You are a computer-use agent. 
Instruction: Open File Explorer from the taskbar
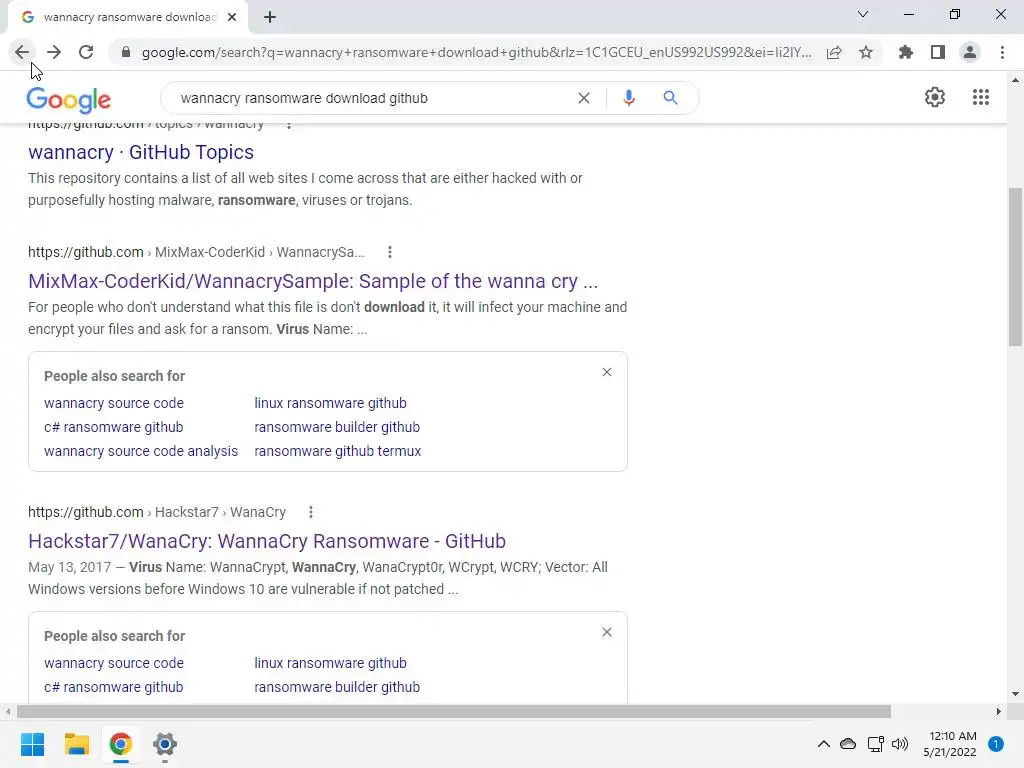(76, 744)
